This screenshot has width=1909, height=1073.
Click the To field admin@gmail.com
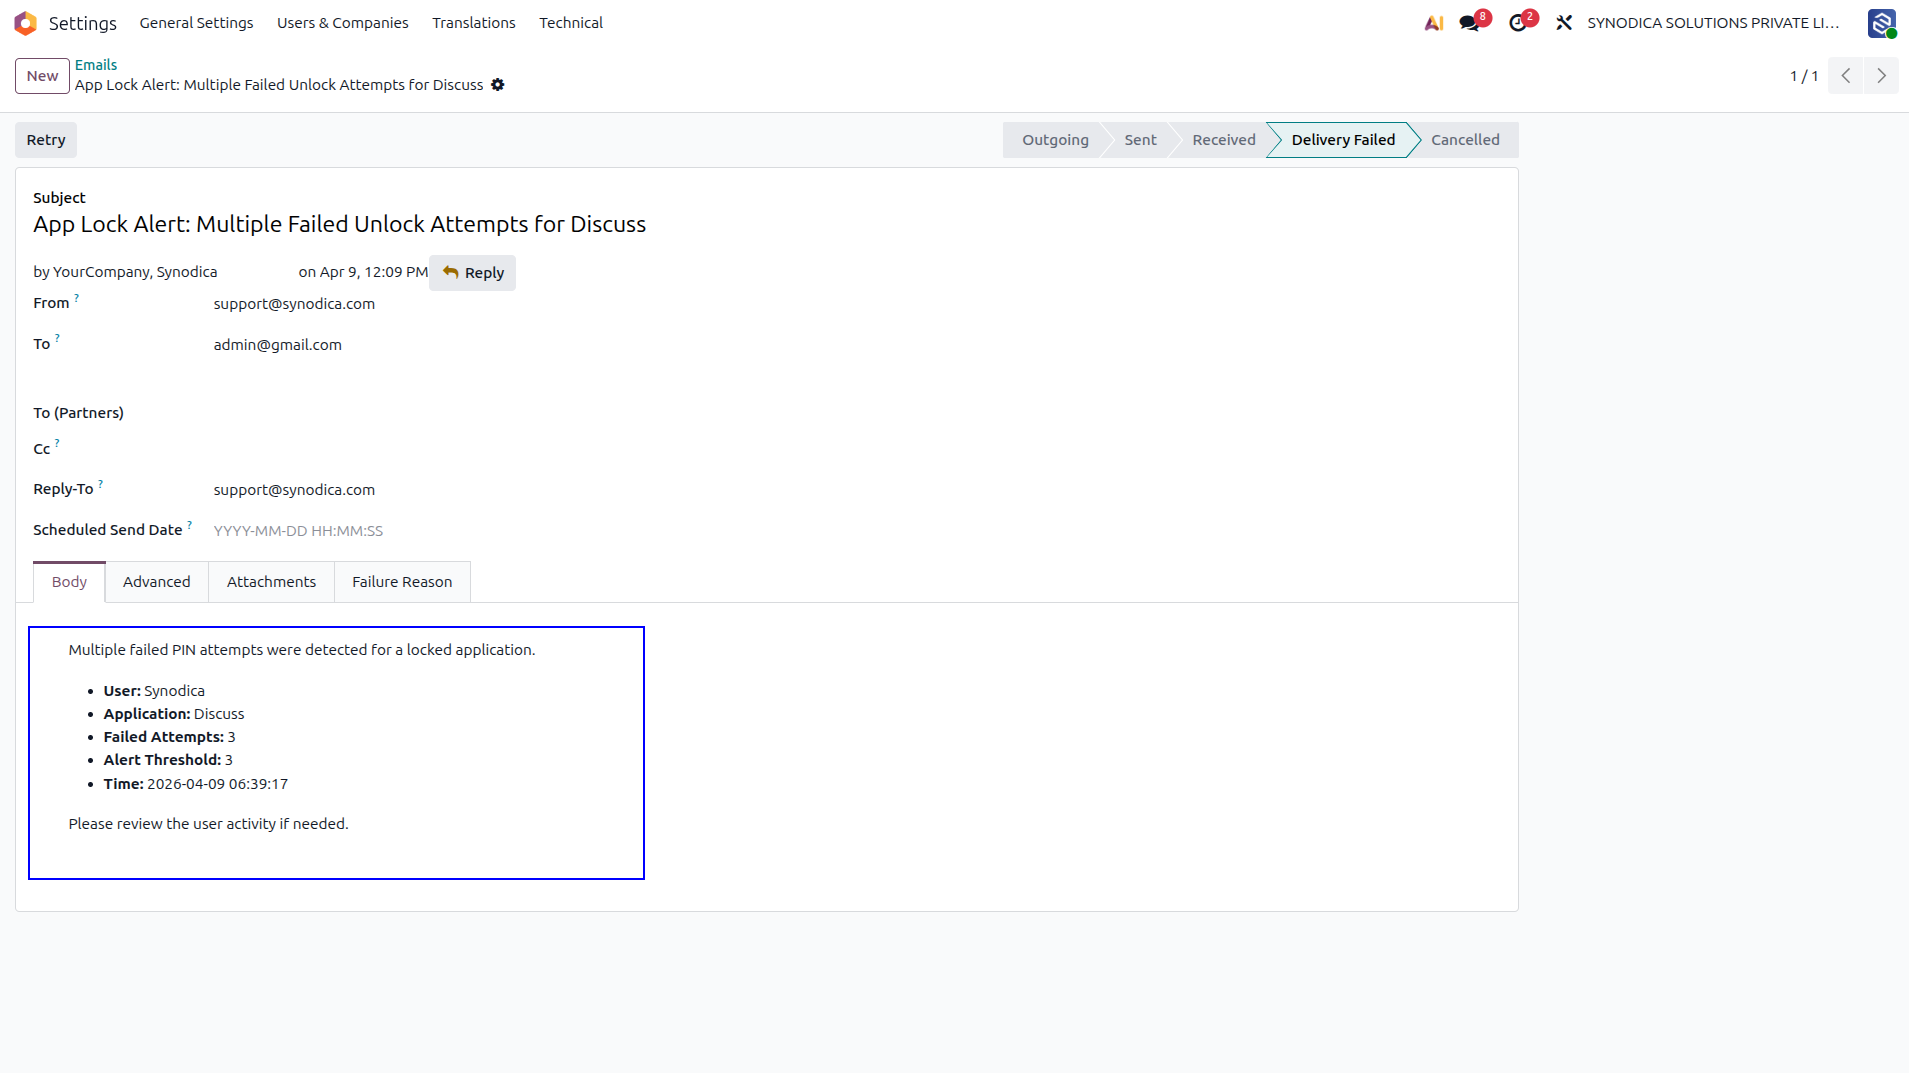click(x=278, y=345)
